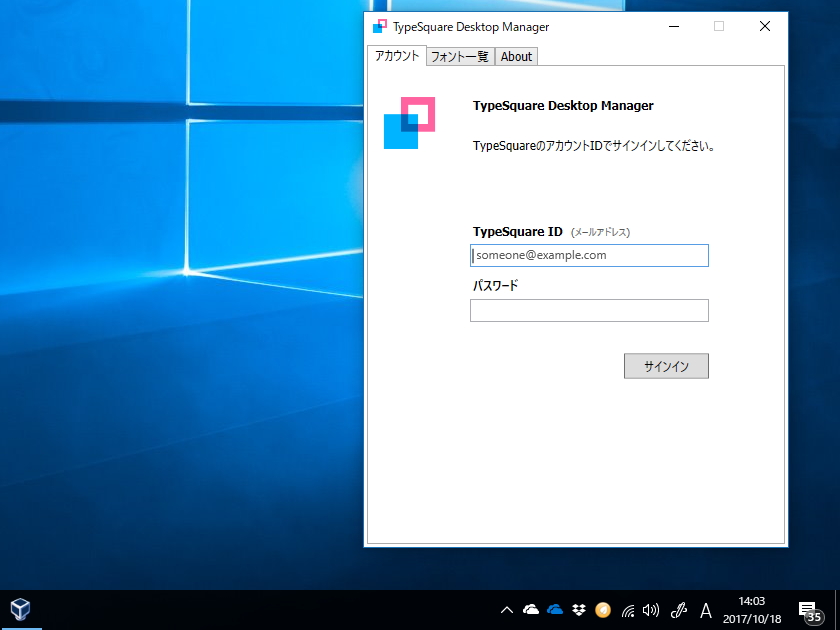This screenshot has height=630, width=840.
Task: Open the Action Center notifications icon
Action: (810, 611)
